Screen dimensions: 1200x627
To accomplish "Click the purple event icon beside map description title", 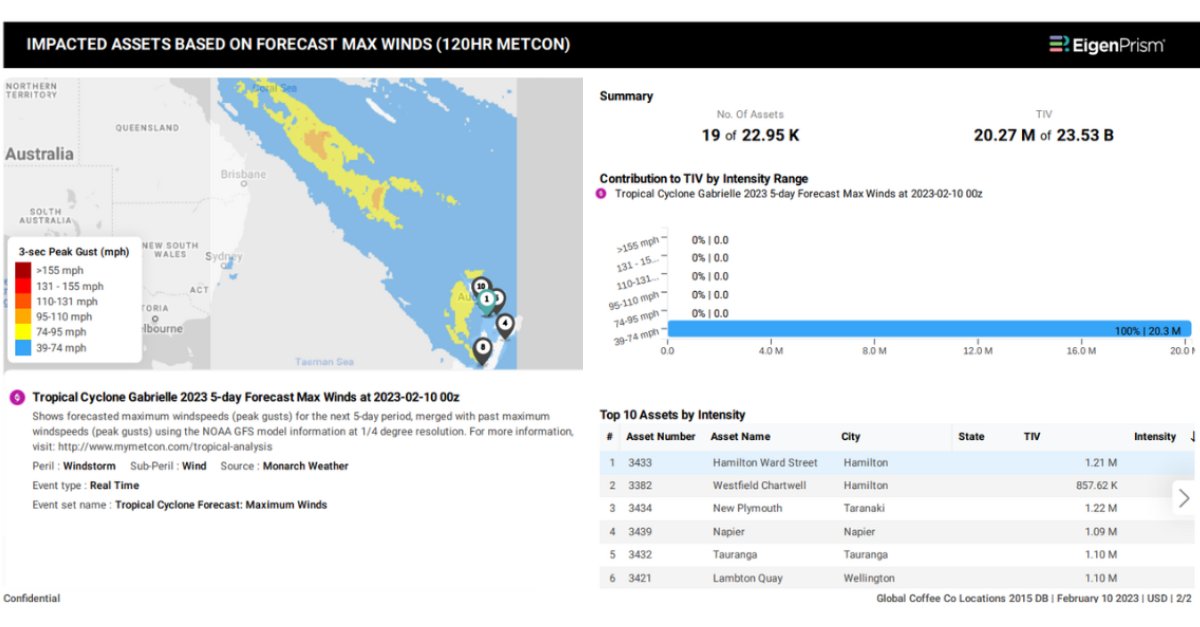I will point(17,397).
